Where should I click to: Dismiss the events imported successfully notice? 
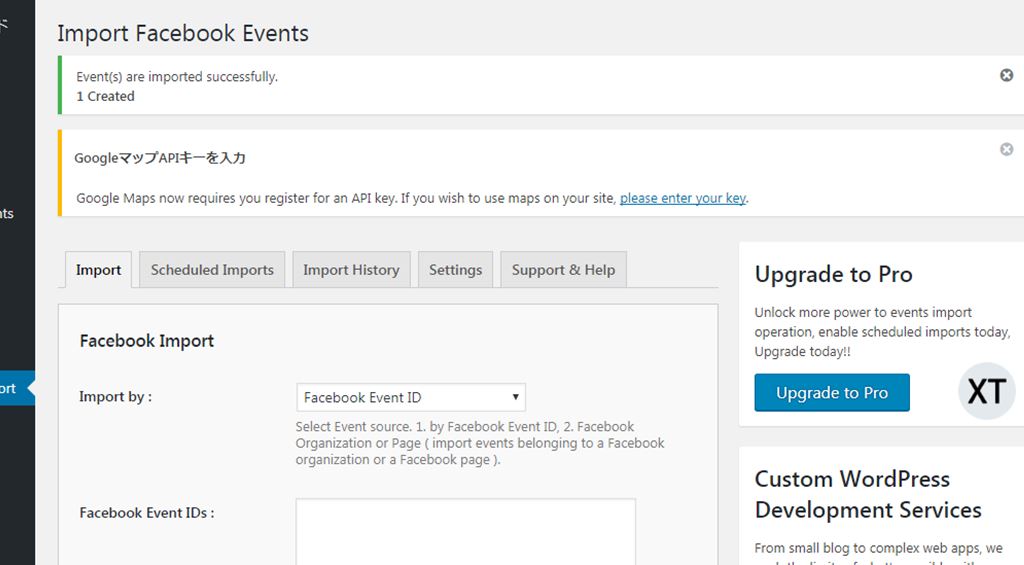point(1006,75)
